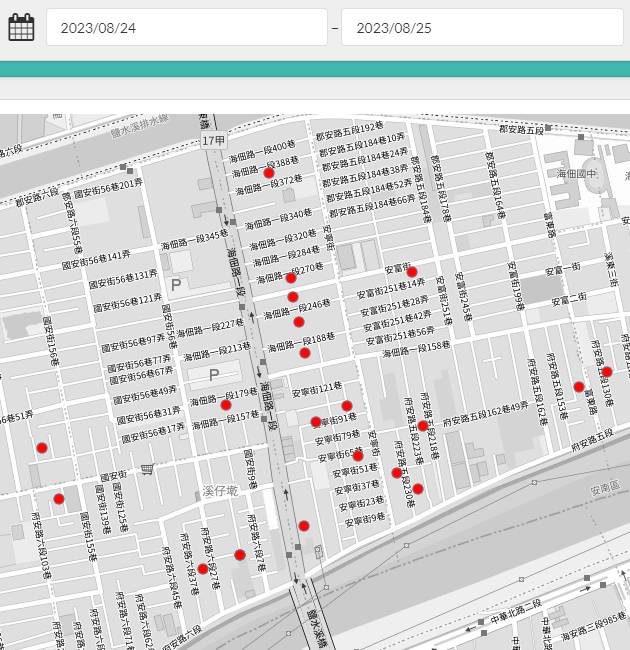Open the start date field 2023/08/24
This screenshot has width=630, height=650.
186,28
